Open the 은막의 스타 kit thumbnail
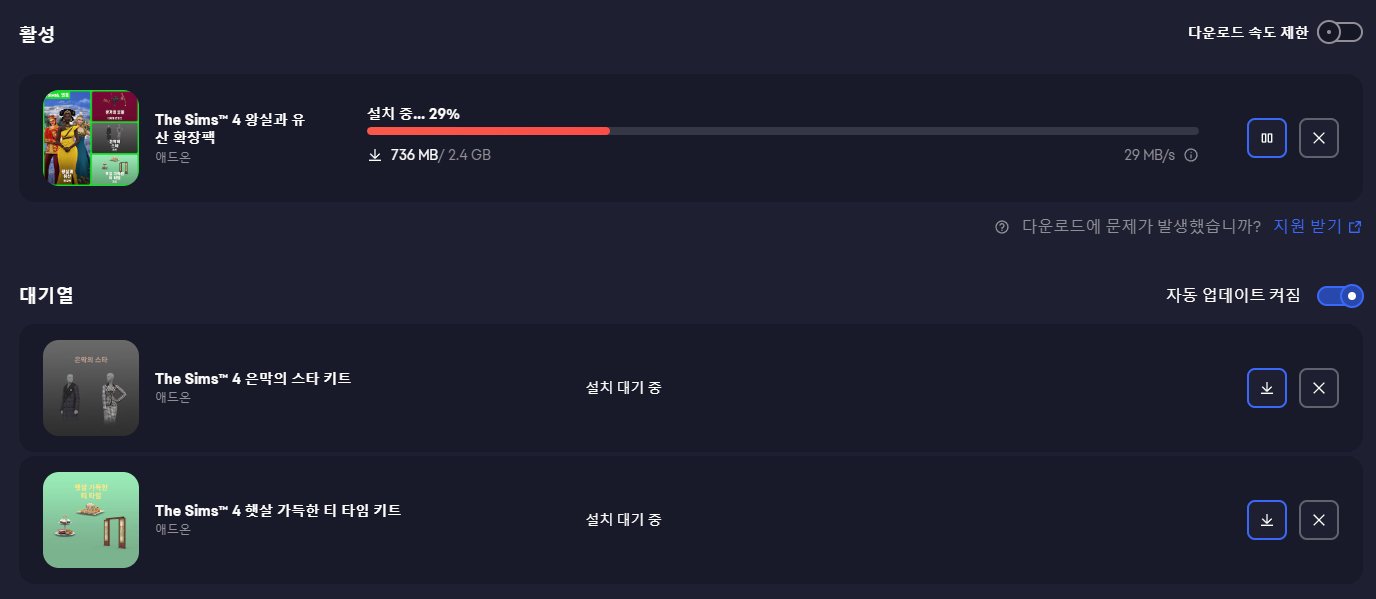 tap(91, 388)
